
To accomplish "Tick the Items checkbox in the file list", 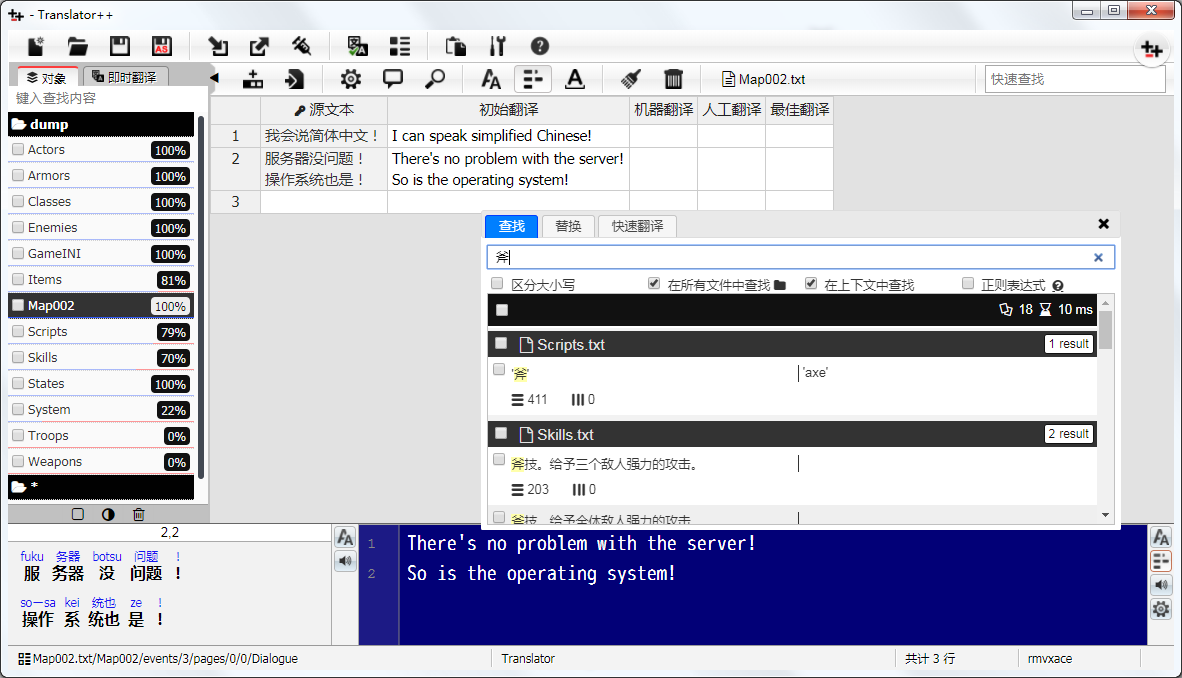I will (x=18, y=279).
